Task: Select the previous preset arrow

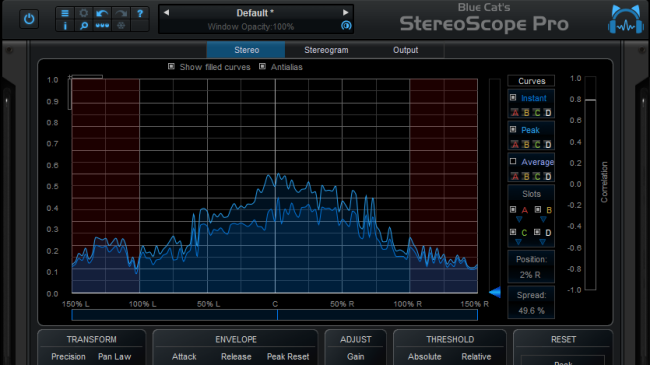Action: (x=167, y=12)
